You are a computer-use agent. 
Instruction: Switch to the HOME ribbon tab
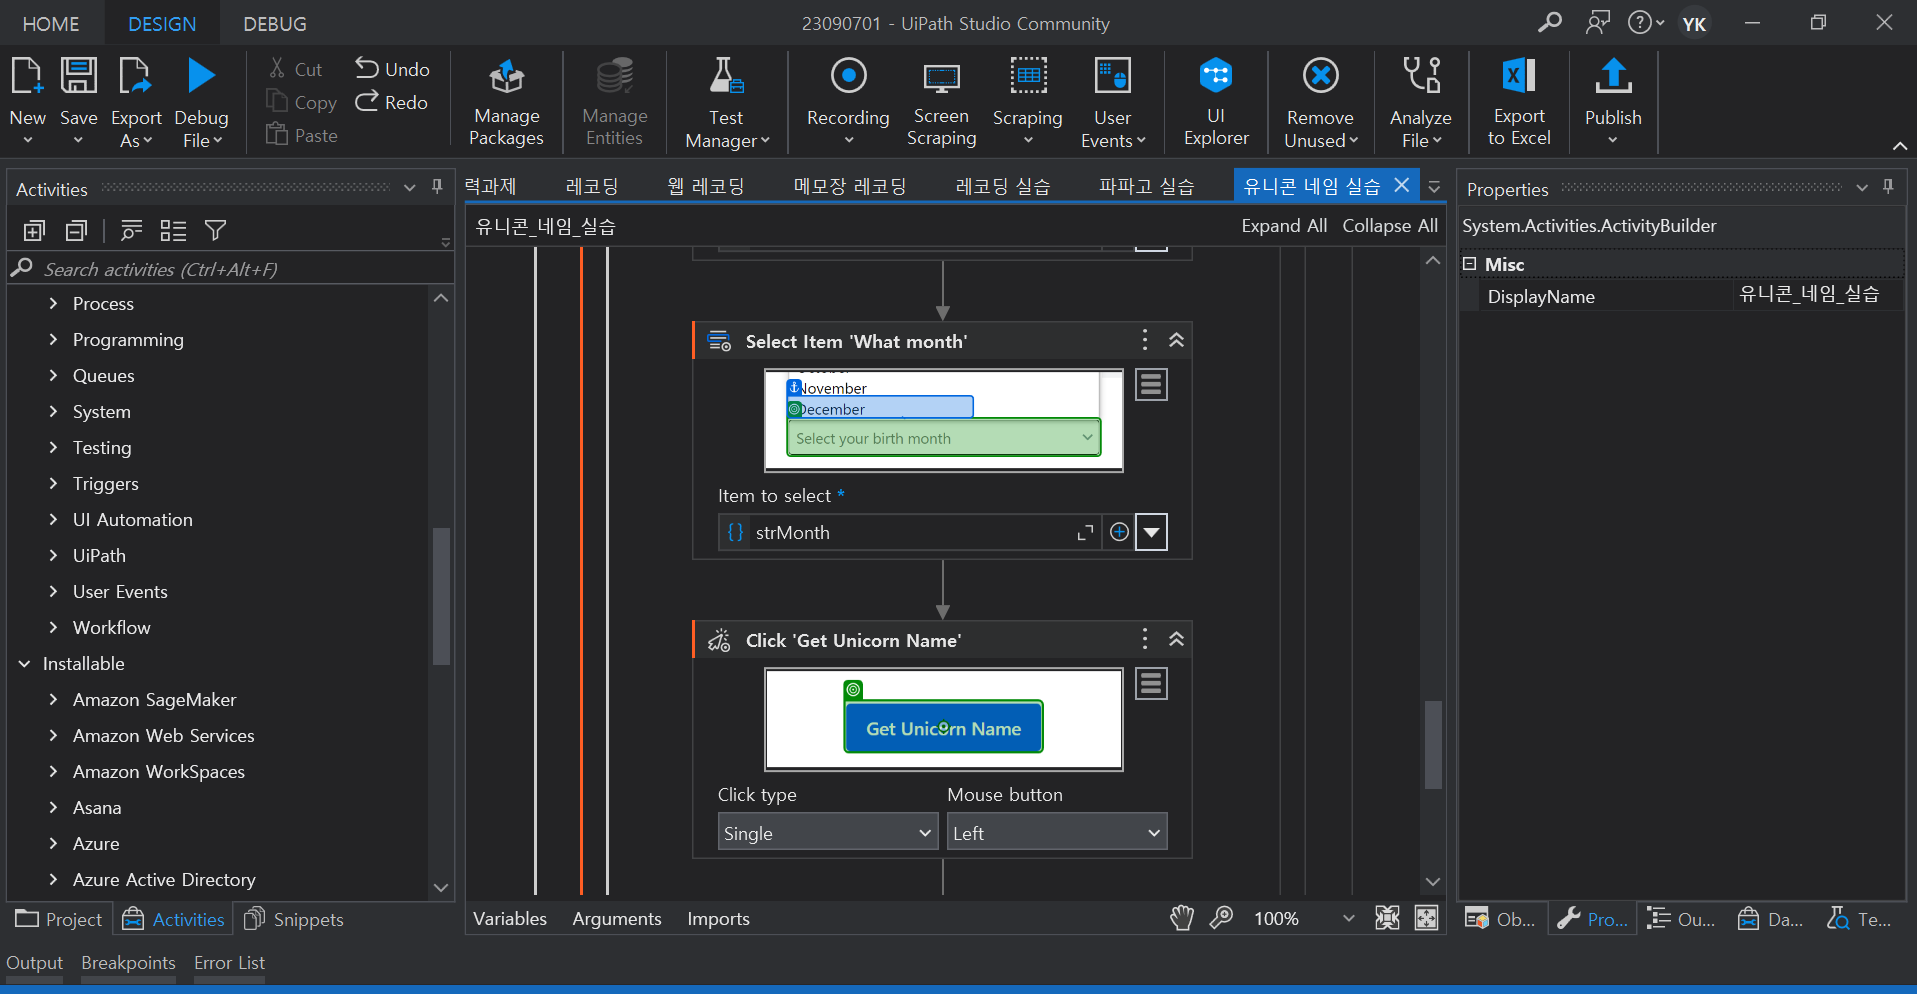tap(51, 24)
